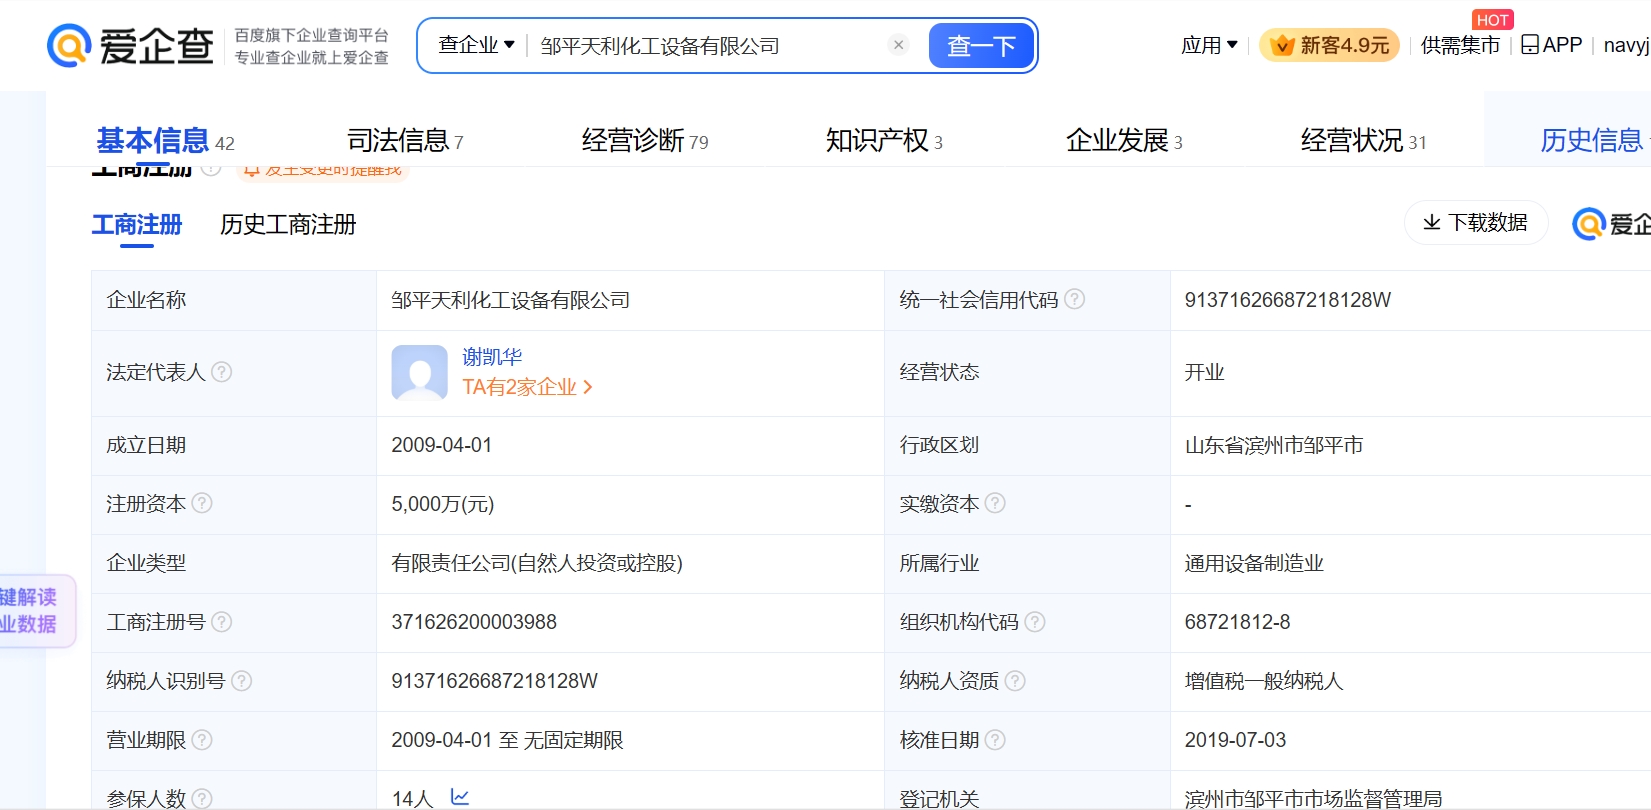The width and height of the screenshot is (1651, 810).
Task: Open legal representative 谢凯华 link
Action: pos(492,357)
